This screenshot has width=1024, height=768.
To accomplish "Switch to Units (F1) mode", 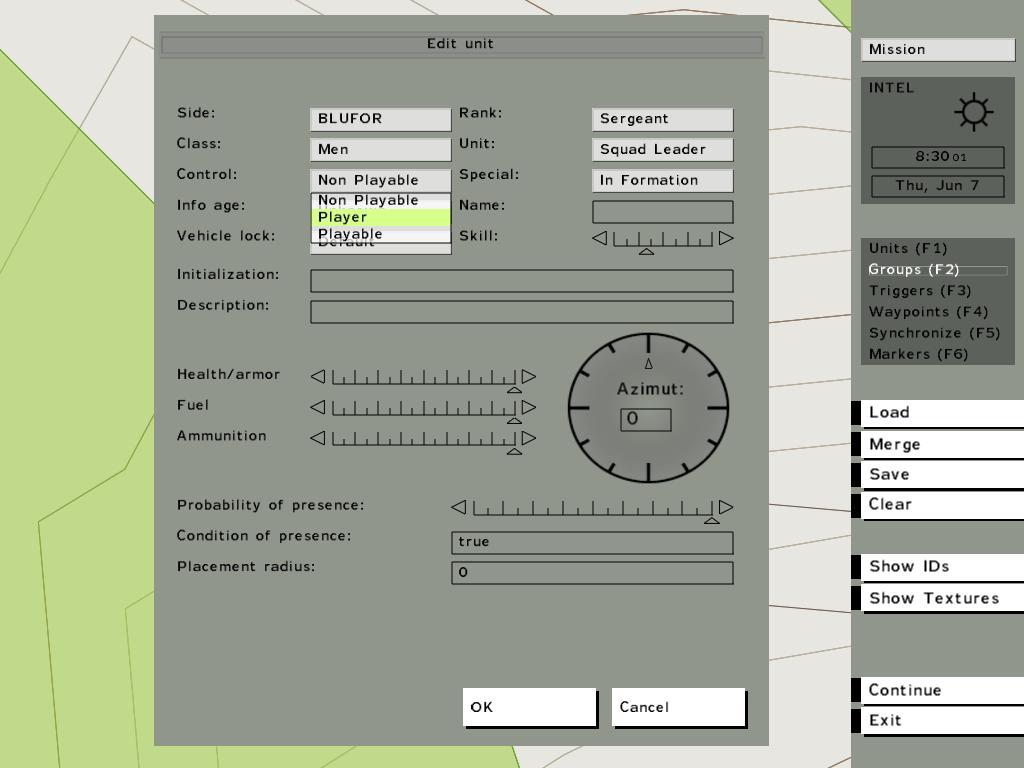I will [x=938, y=249].
